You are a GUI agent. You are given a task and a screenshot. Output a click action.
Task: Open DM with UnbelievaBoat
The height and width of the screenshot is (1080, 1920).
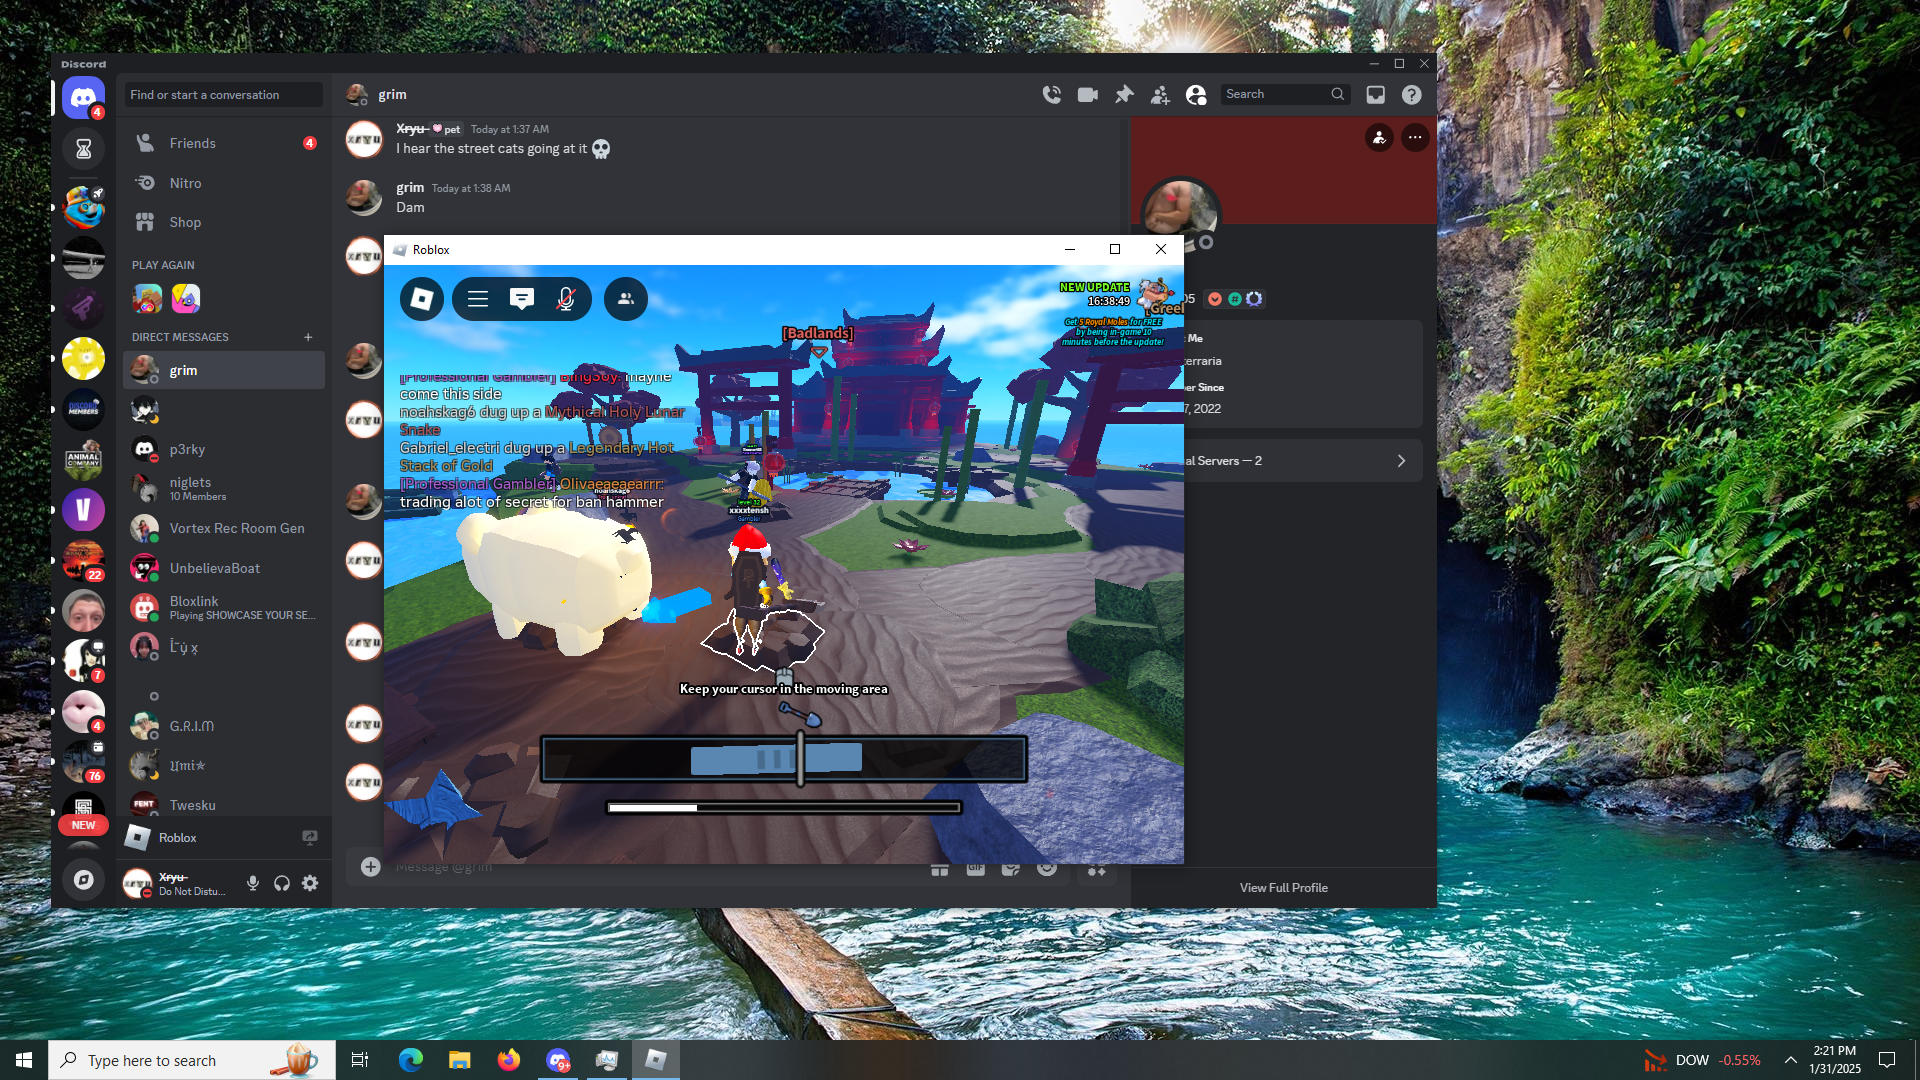point(214,568)
